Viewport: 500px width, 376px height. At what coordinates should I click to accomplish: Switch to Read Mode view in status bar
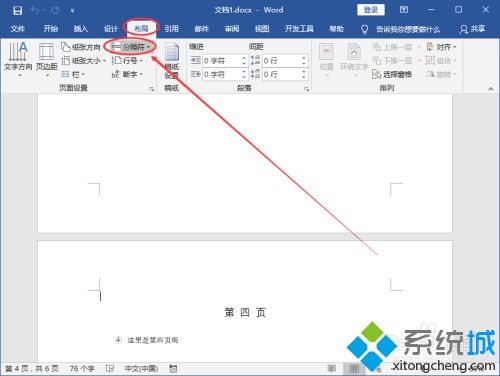tap(332, 368)
